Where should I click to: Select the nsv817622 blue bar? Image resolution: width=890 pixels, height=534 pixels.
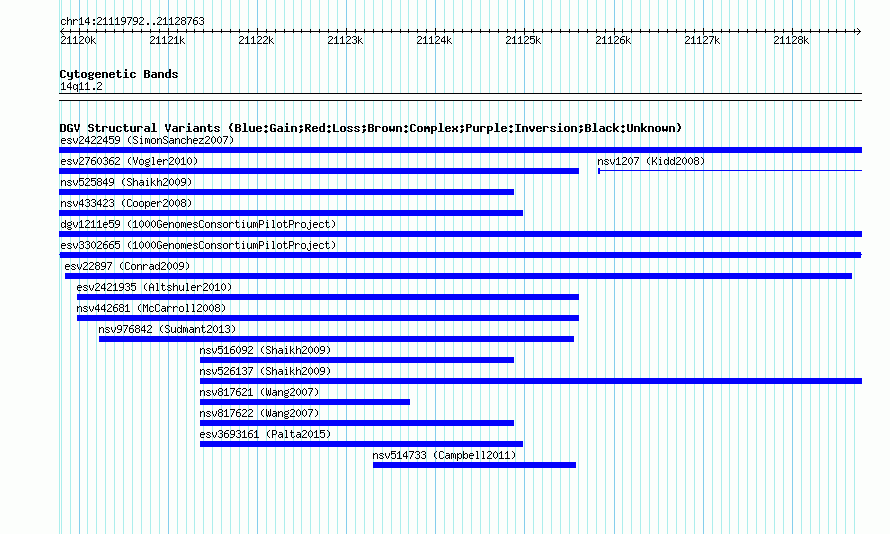pos(356,423)
